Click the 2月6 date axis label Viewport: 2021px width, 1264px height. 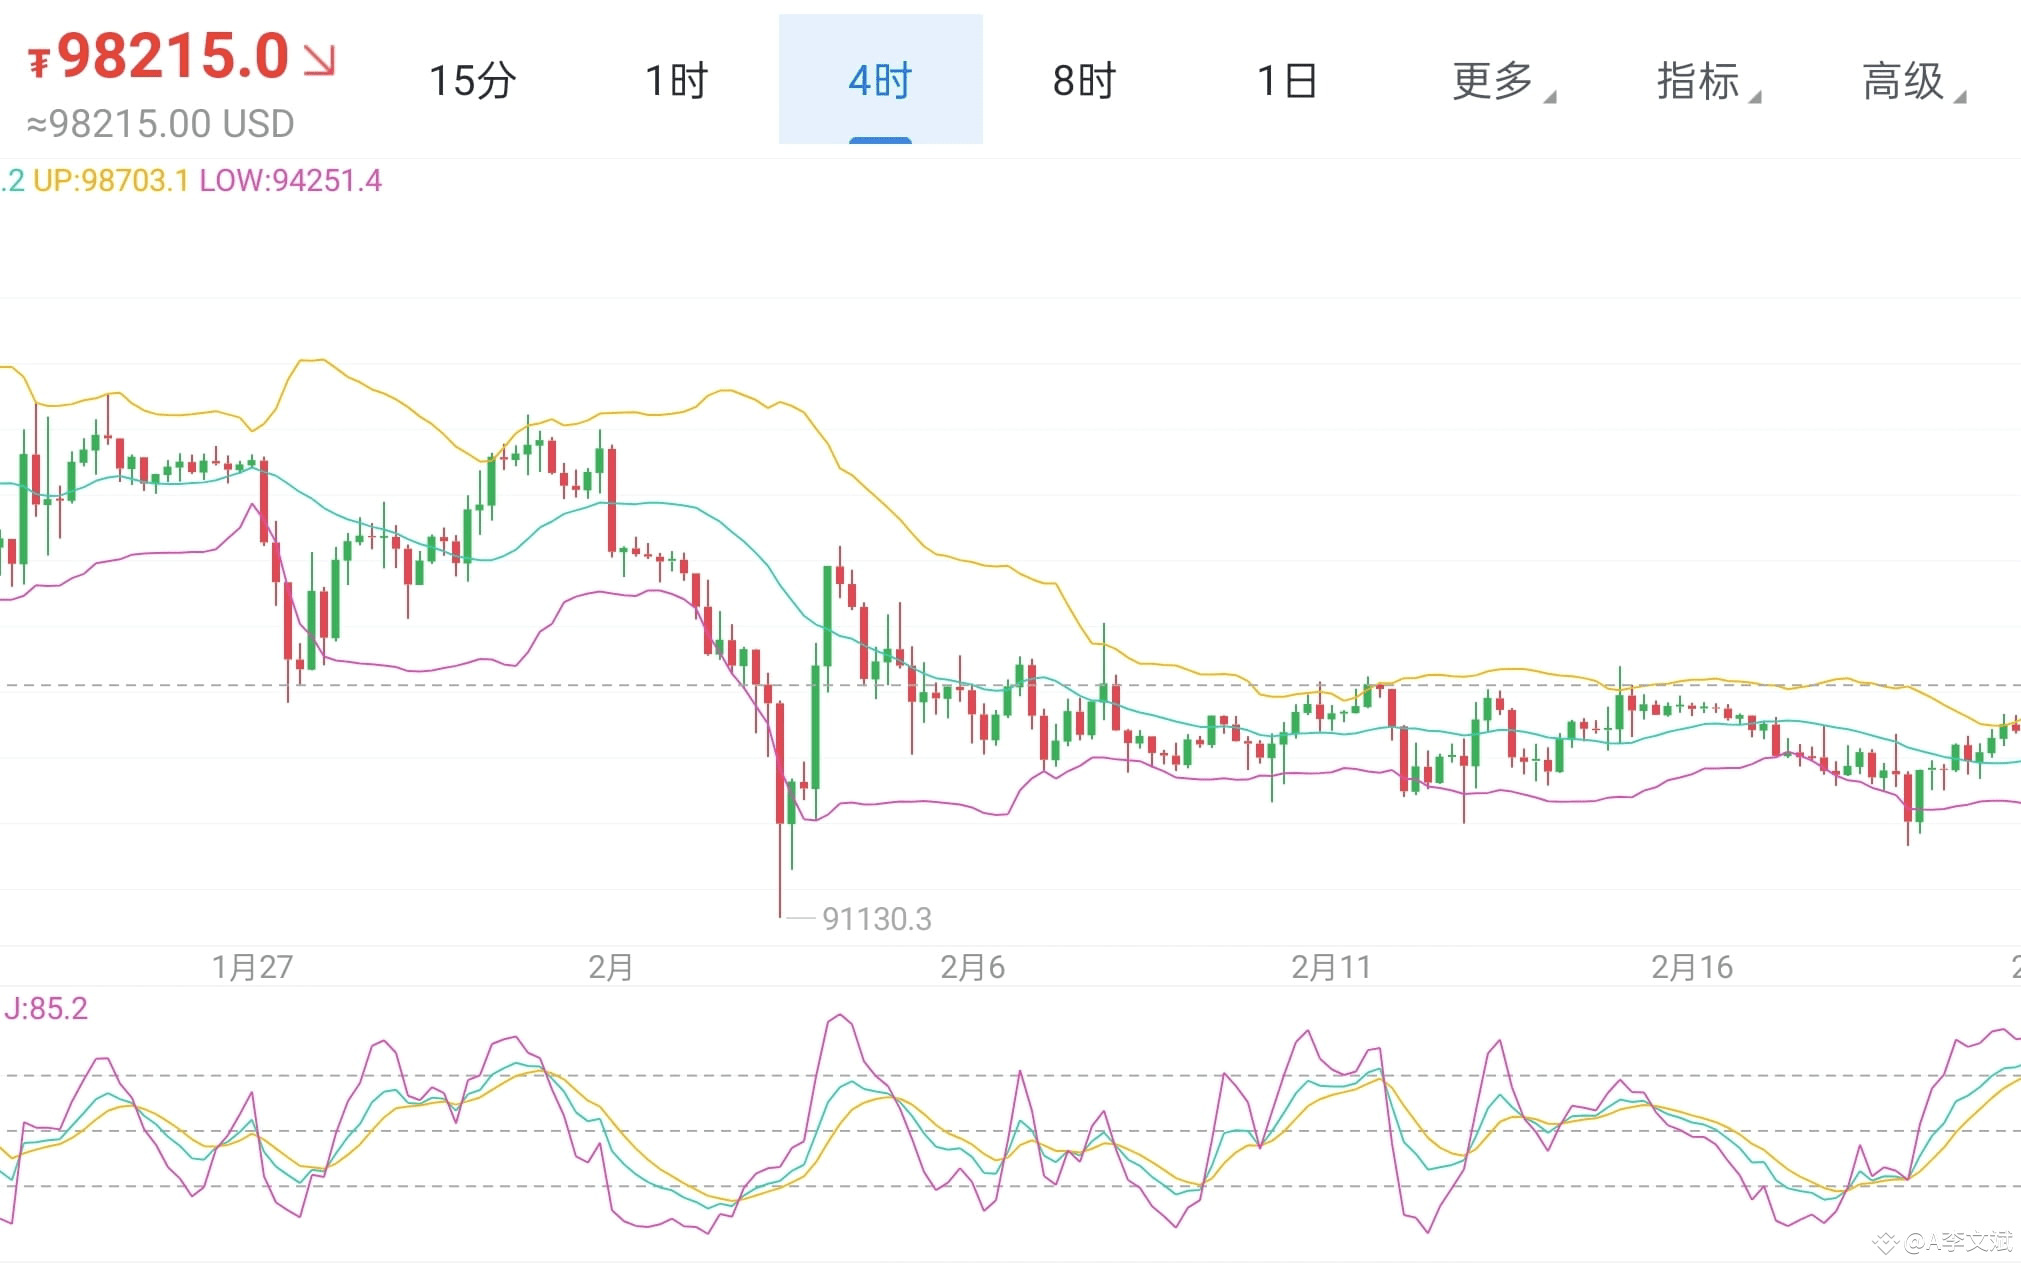click(972, 967)
